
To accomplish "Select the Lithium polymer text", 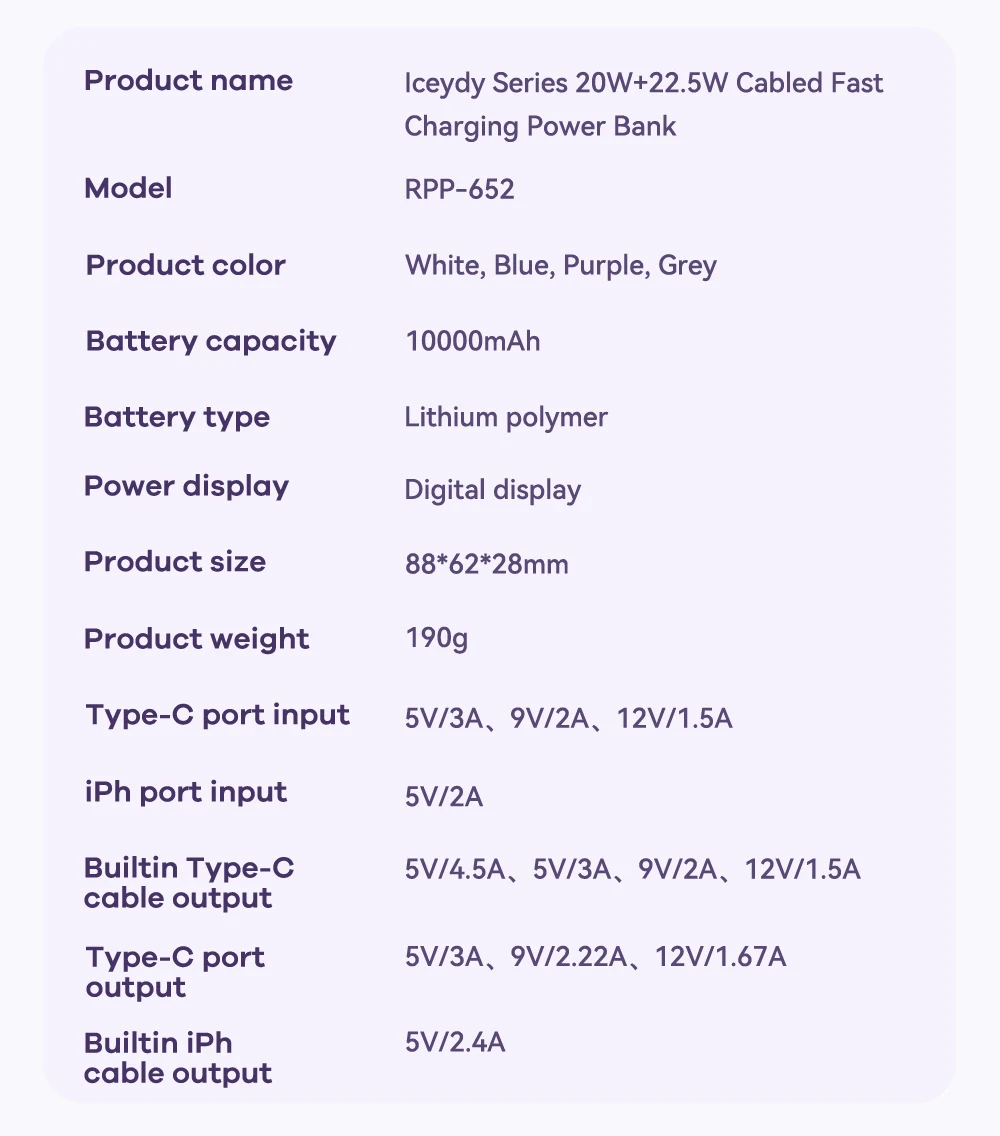I will [x=505, y=417].
